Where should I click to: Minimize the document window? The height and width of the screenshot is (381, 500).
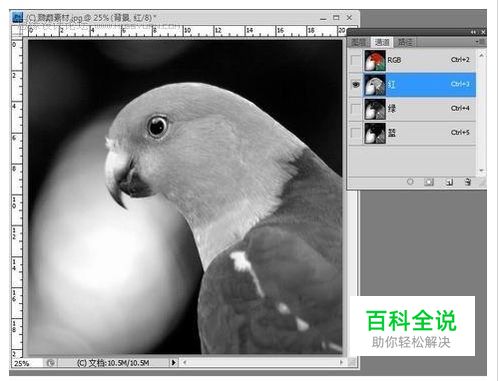click(323, 18)
